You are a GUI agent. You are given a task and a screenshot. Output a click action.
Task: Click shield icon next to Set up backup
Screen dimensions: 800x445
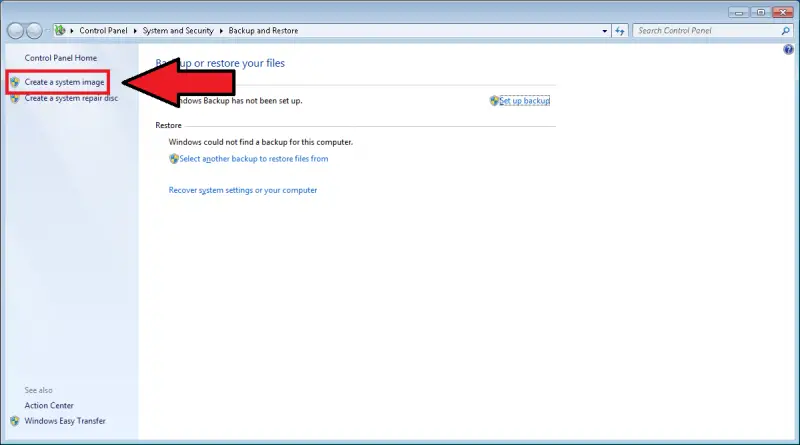point(494,101)
